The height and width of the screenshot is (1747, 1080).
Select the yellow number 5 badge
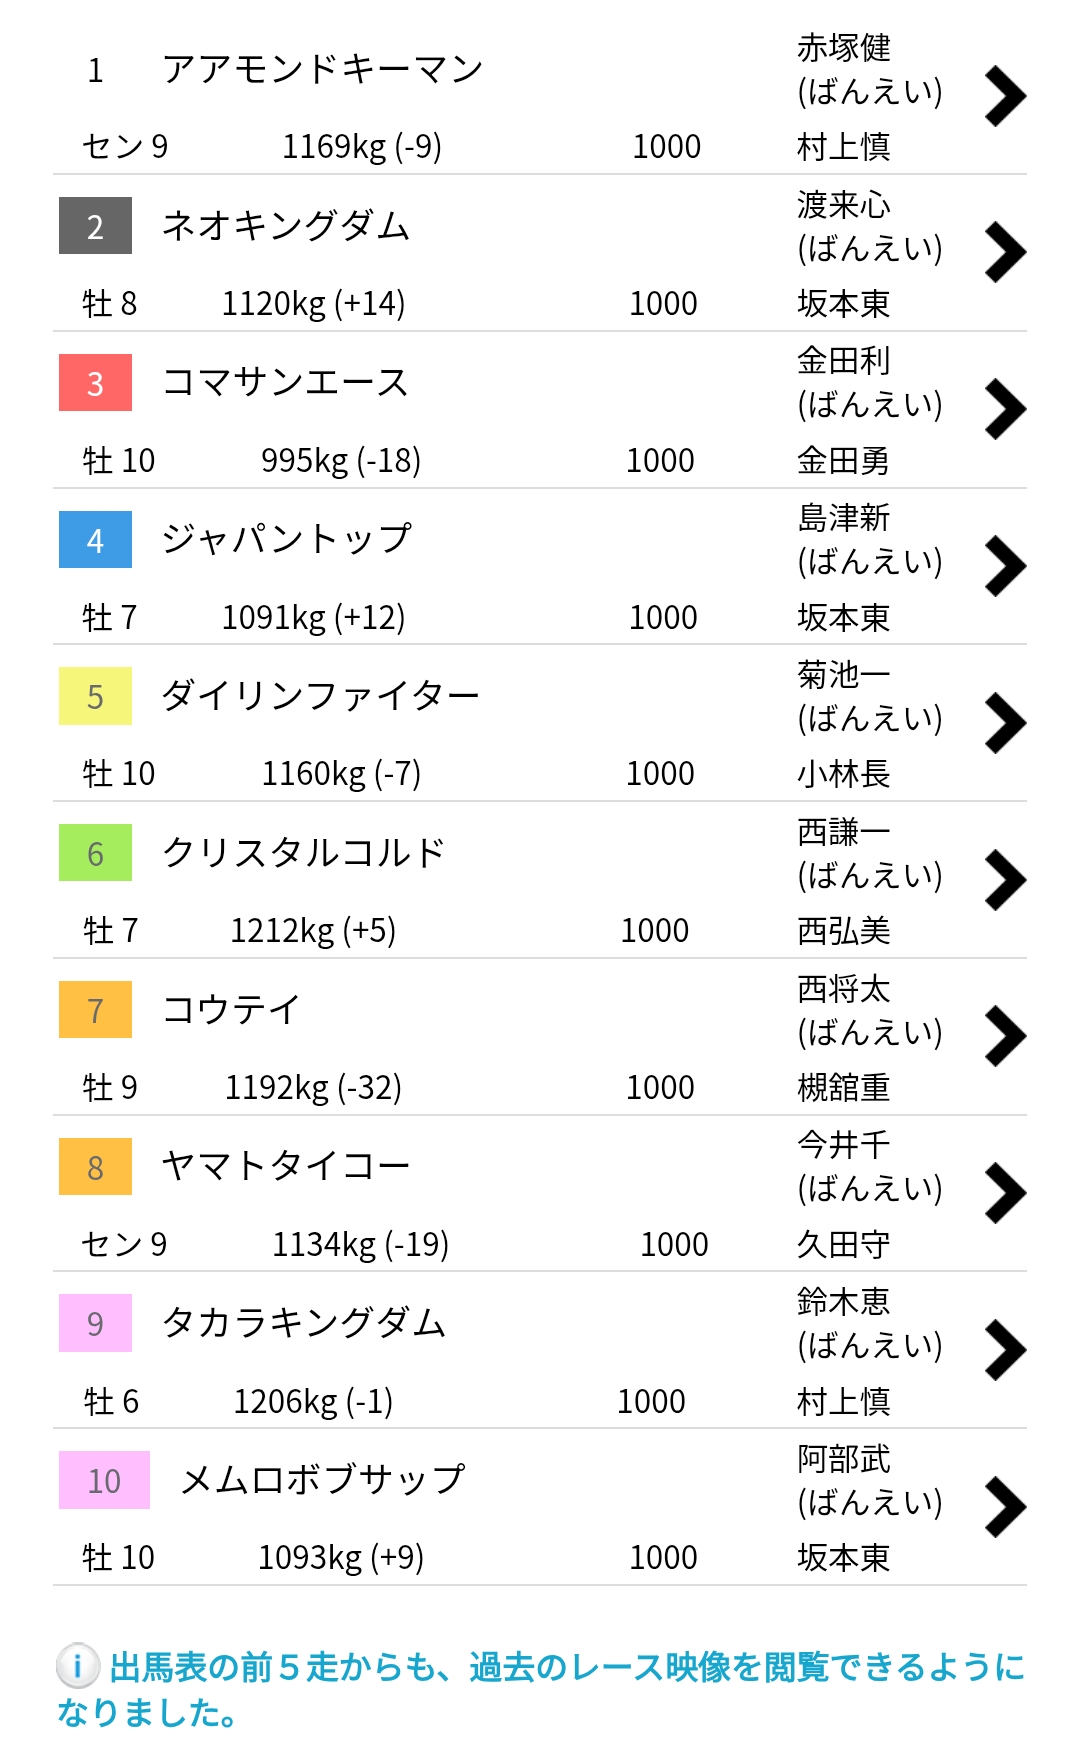[x=95, y=696]
